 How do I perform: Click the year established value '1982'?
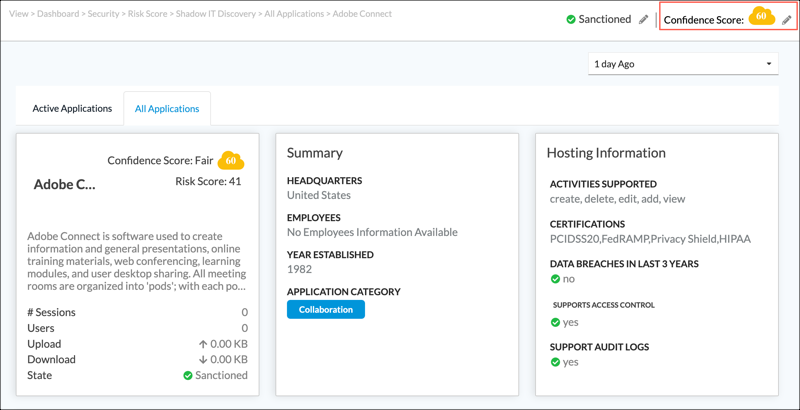(x=299, y=269)
